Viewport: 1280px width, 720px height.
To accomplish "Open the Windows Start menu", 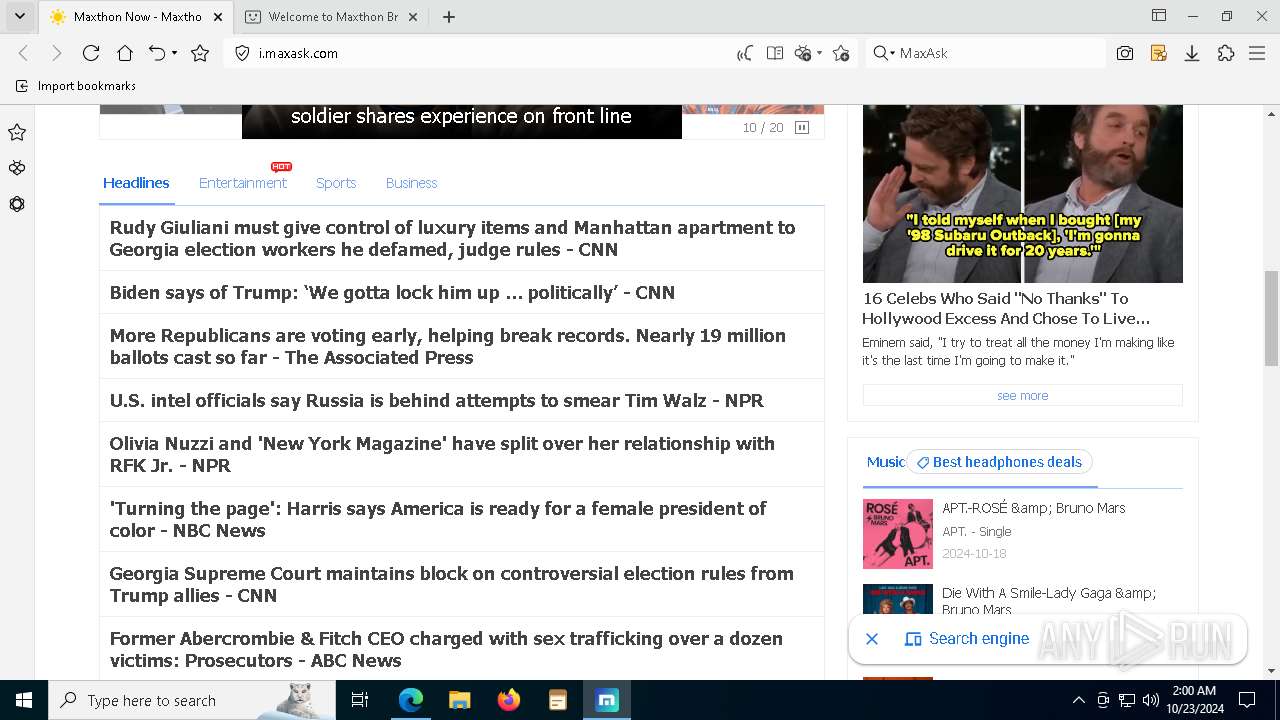I will click(x=23, y=700).
